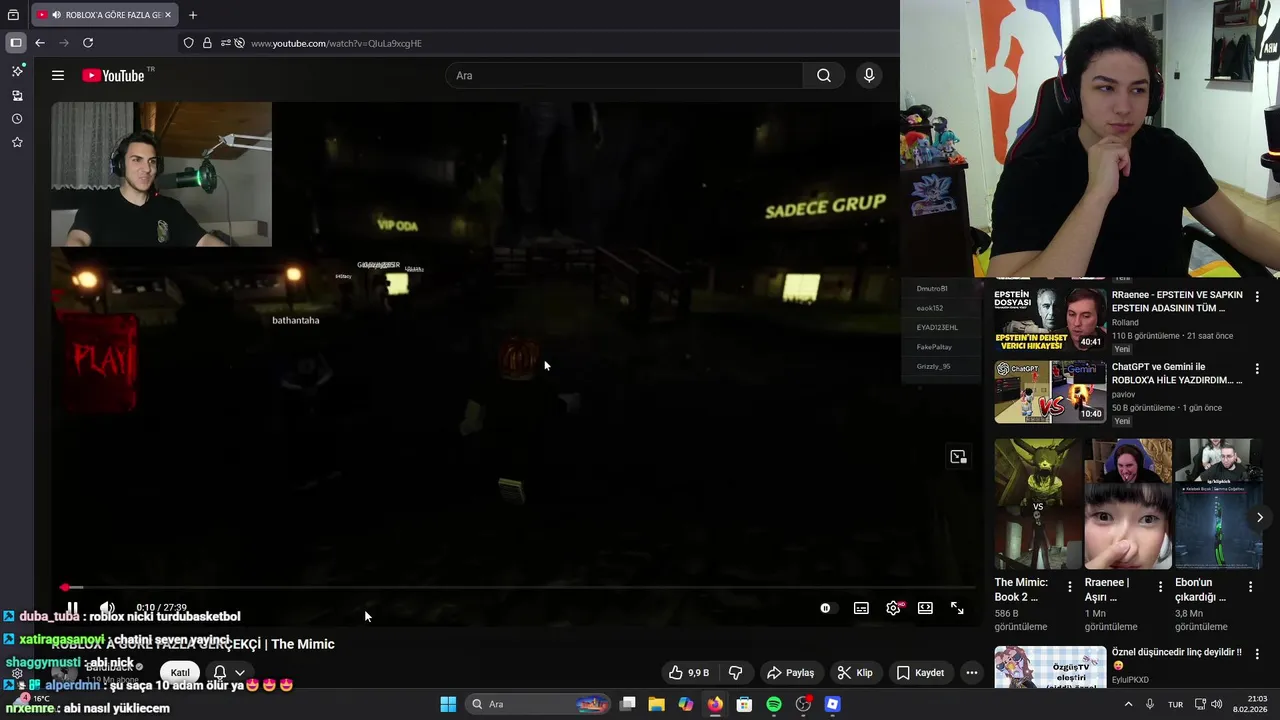This screenshot has width=1280, height=720.
Task: Open the Windows Start menu
Action: click(x=448, y=704)
